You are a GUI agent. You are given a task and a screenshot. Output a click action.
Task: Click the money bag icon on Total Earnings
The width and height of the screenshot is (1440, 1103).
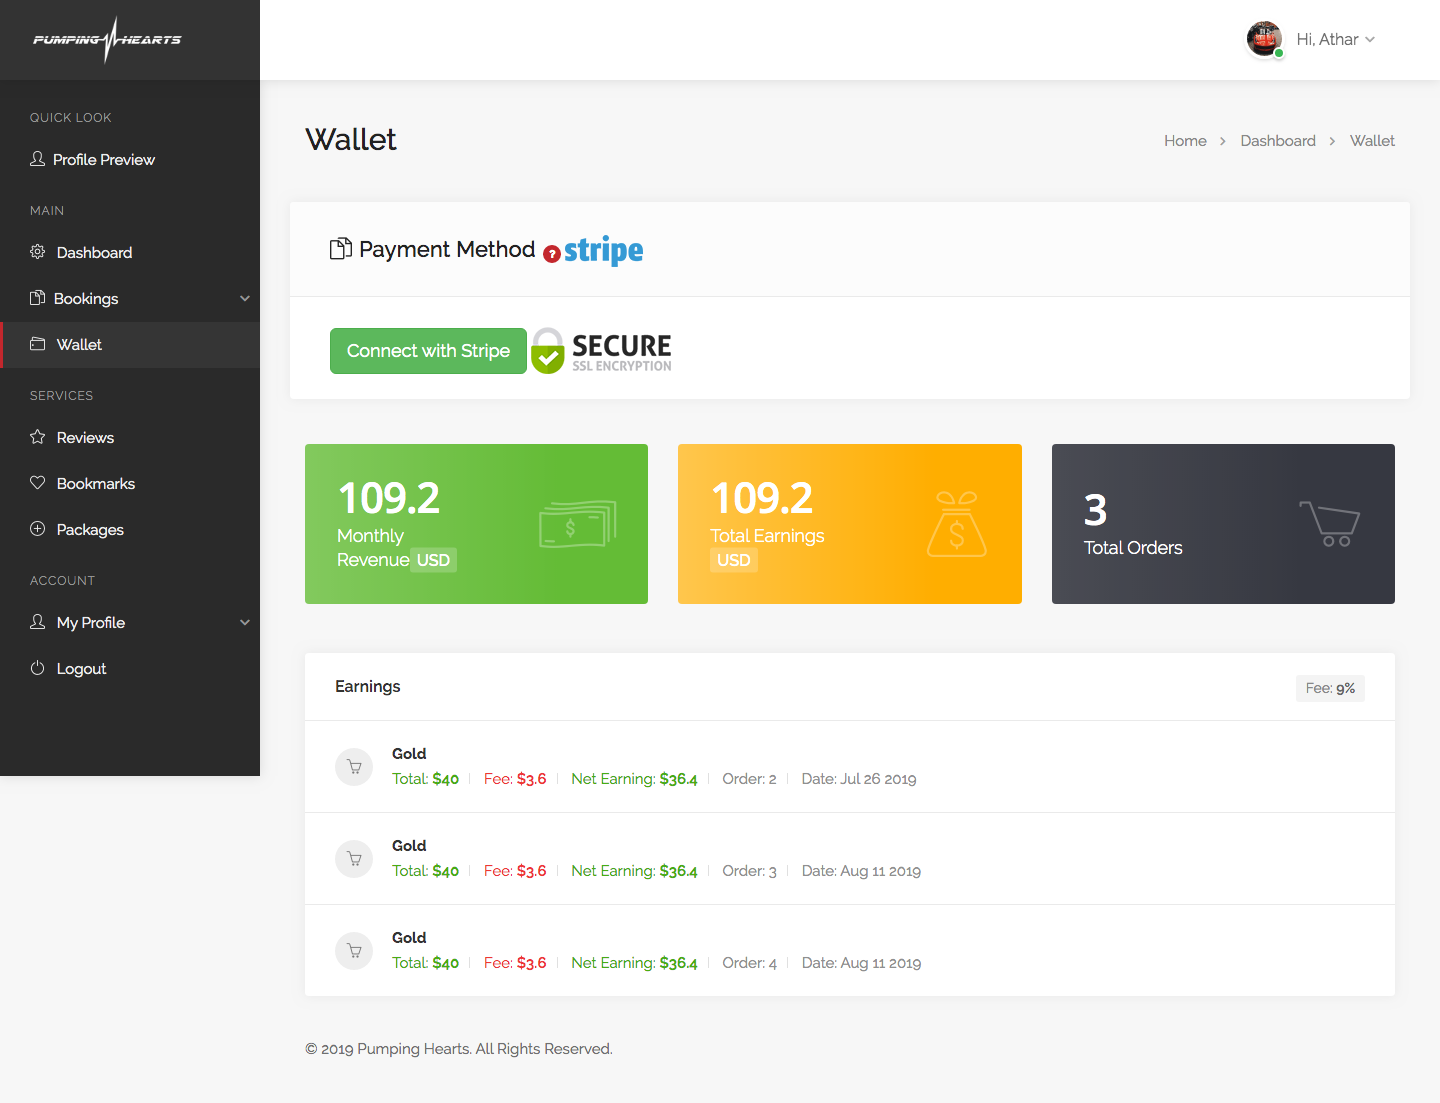(x=957, y=524)
